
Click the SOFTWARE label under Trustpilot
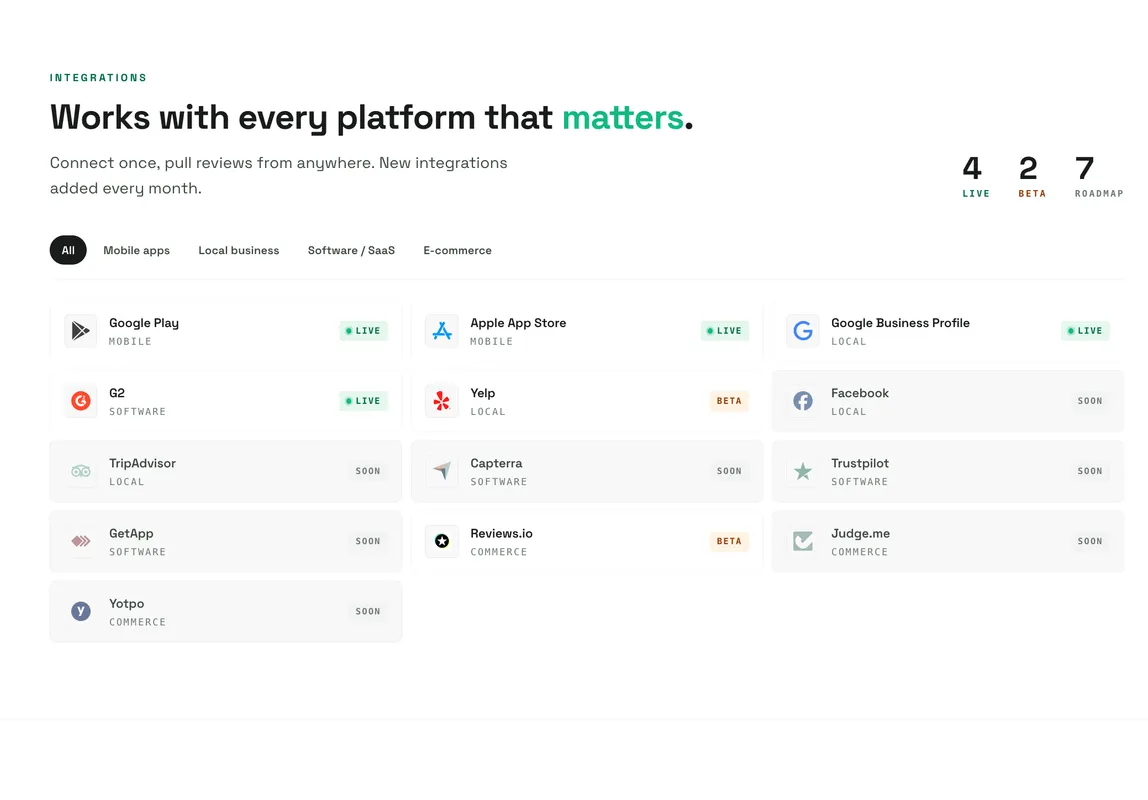click(860, 482)
